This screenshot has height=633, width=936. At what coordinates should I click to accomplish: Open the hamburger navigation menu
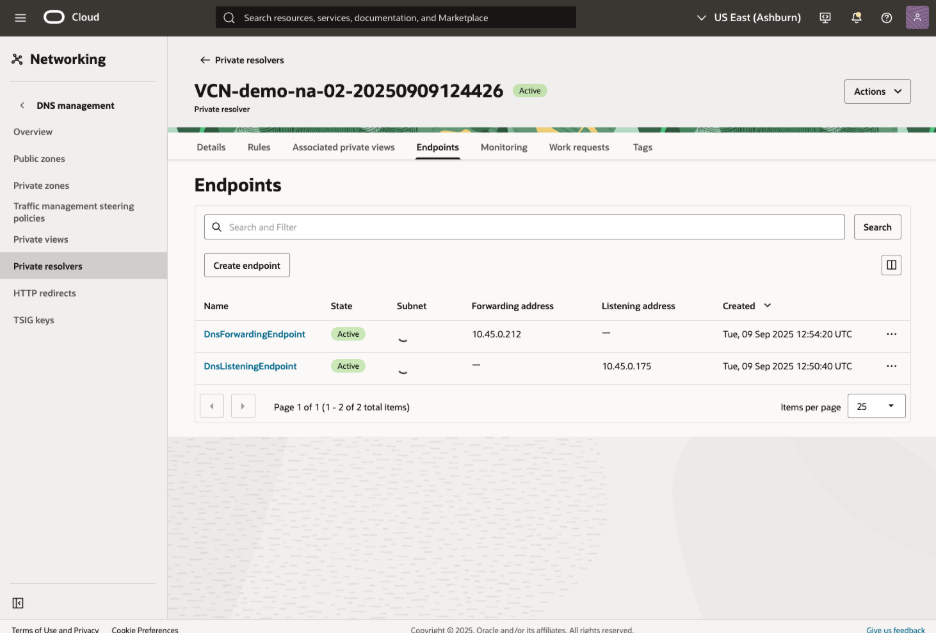(x=20, y=17)
